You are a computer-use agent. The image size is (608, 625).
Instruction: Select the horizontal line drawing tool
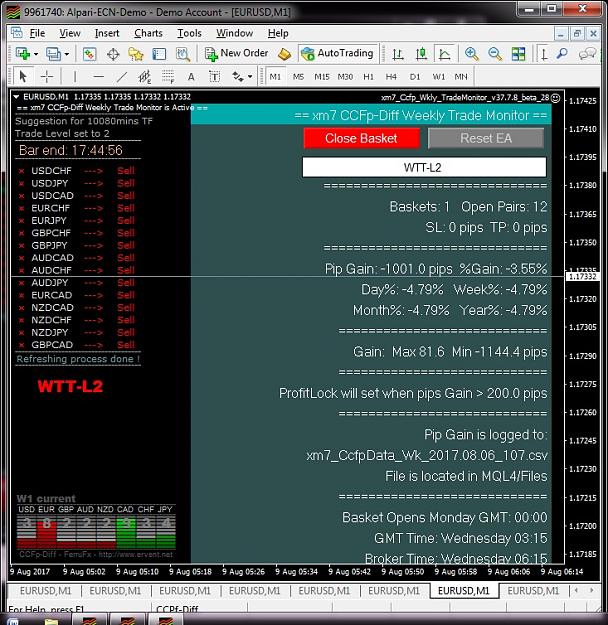point(98,77)
